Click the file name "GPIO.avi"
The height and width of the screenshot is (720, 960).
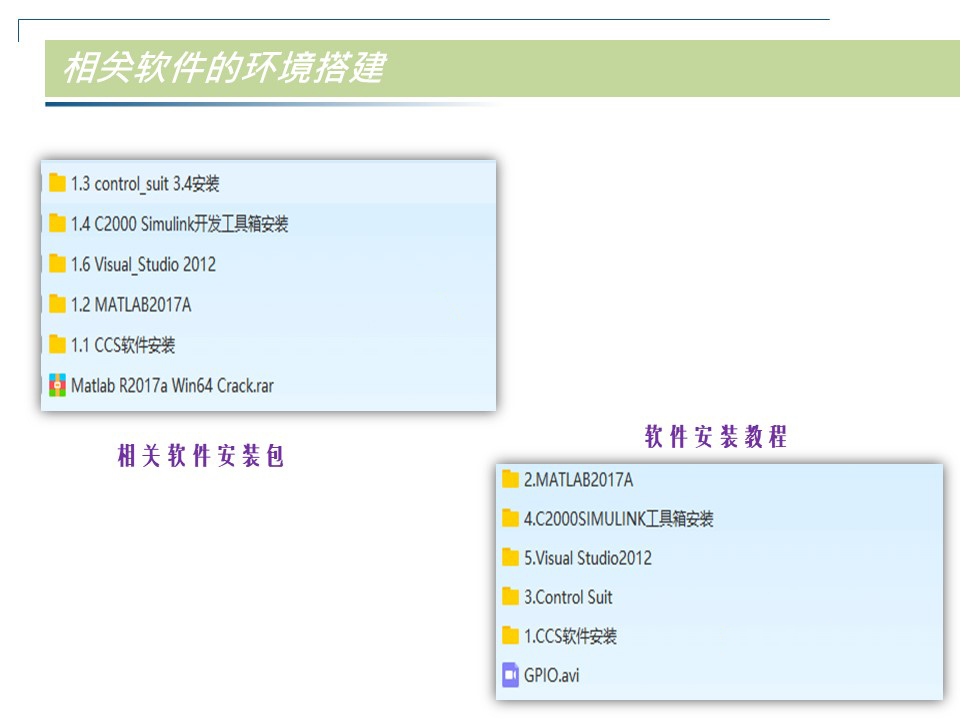552,675
